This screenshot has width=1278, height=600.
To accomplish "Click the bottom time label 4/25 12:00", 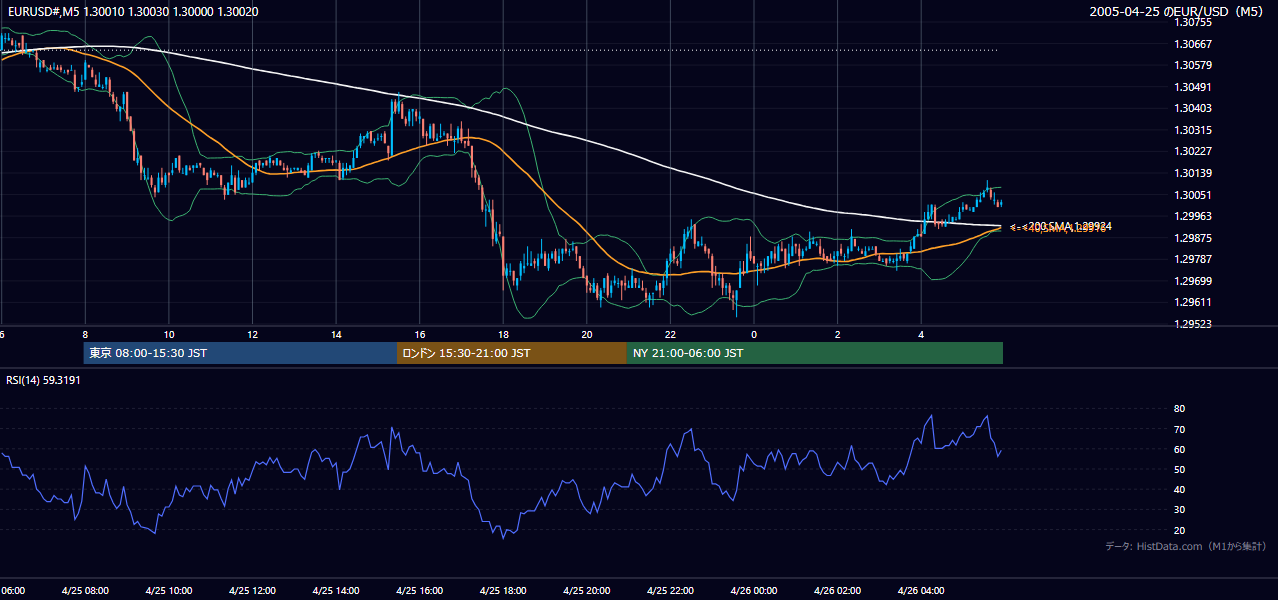I will pyautogui.click(x=252, y=590).
